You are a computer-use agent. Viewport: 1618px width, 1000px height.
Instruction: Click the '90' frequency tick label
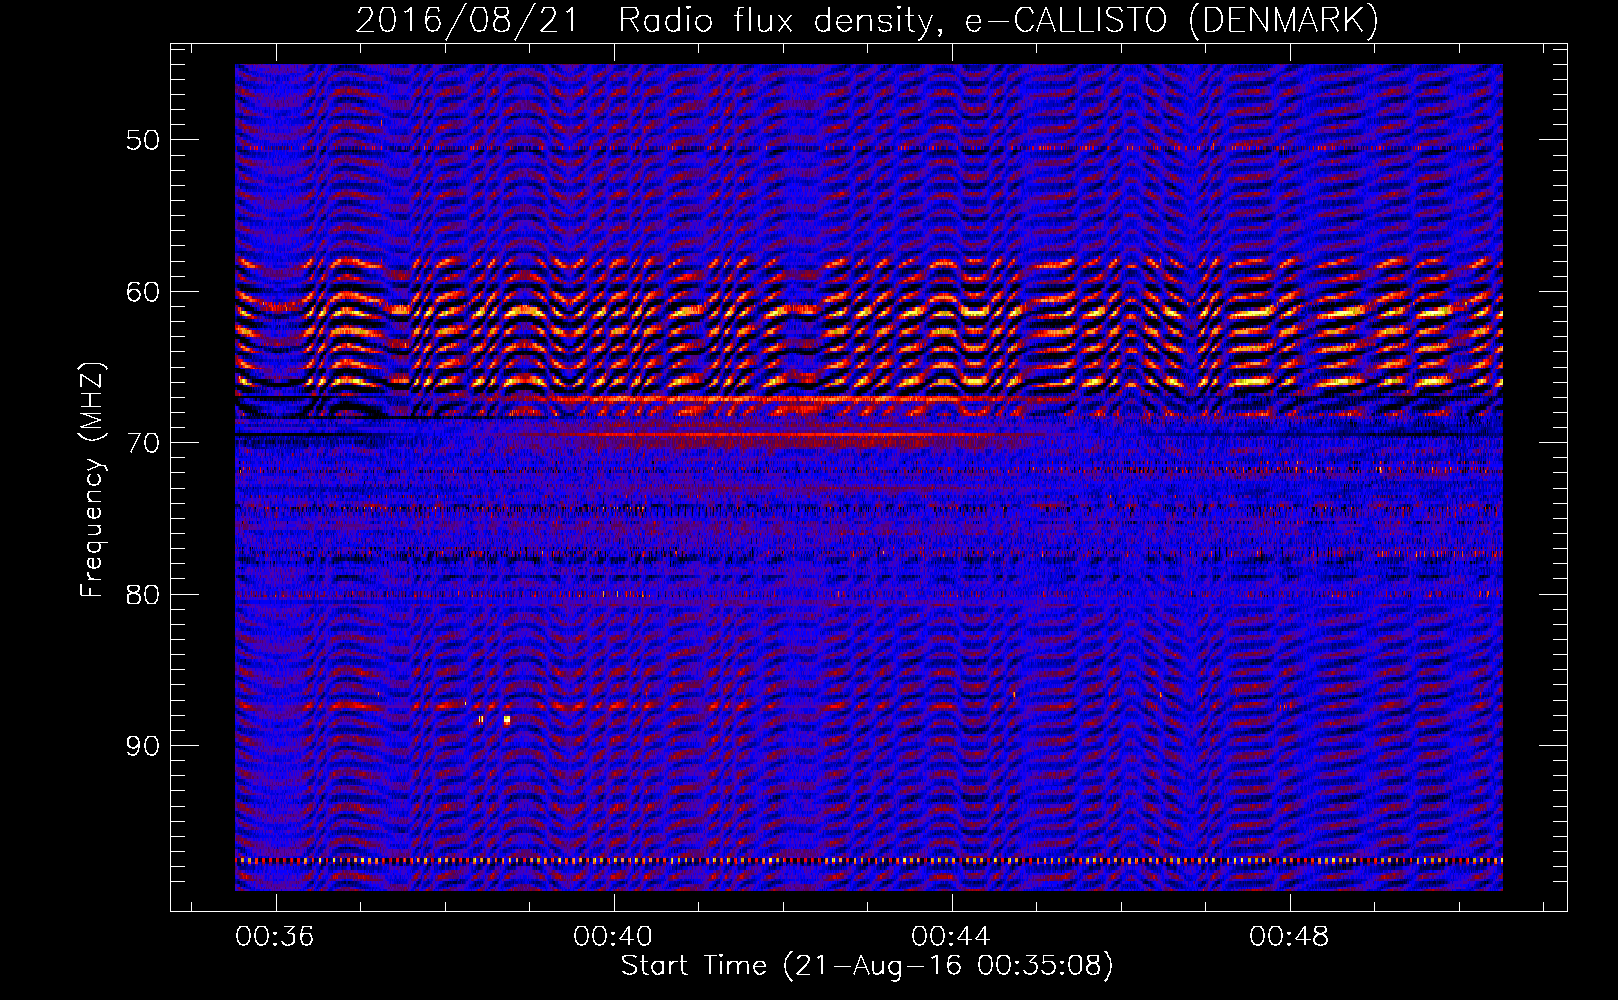(x=143, y=747)
